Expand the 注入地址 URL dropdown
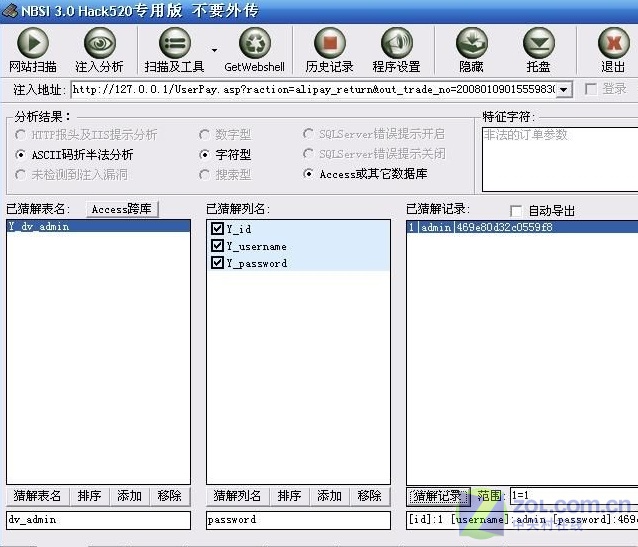 (x=564, y=90)
